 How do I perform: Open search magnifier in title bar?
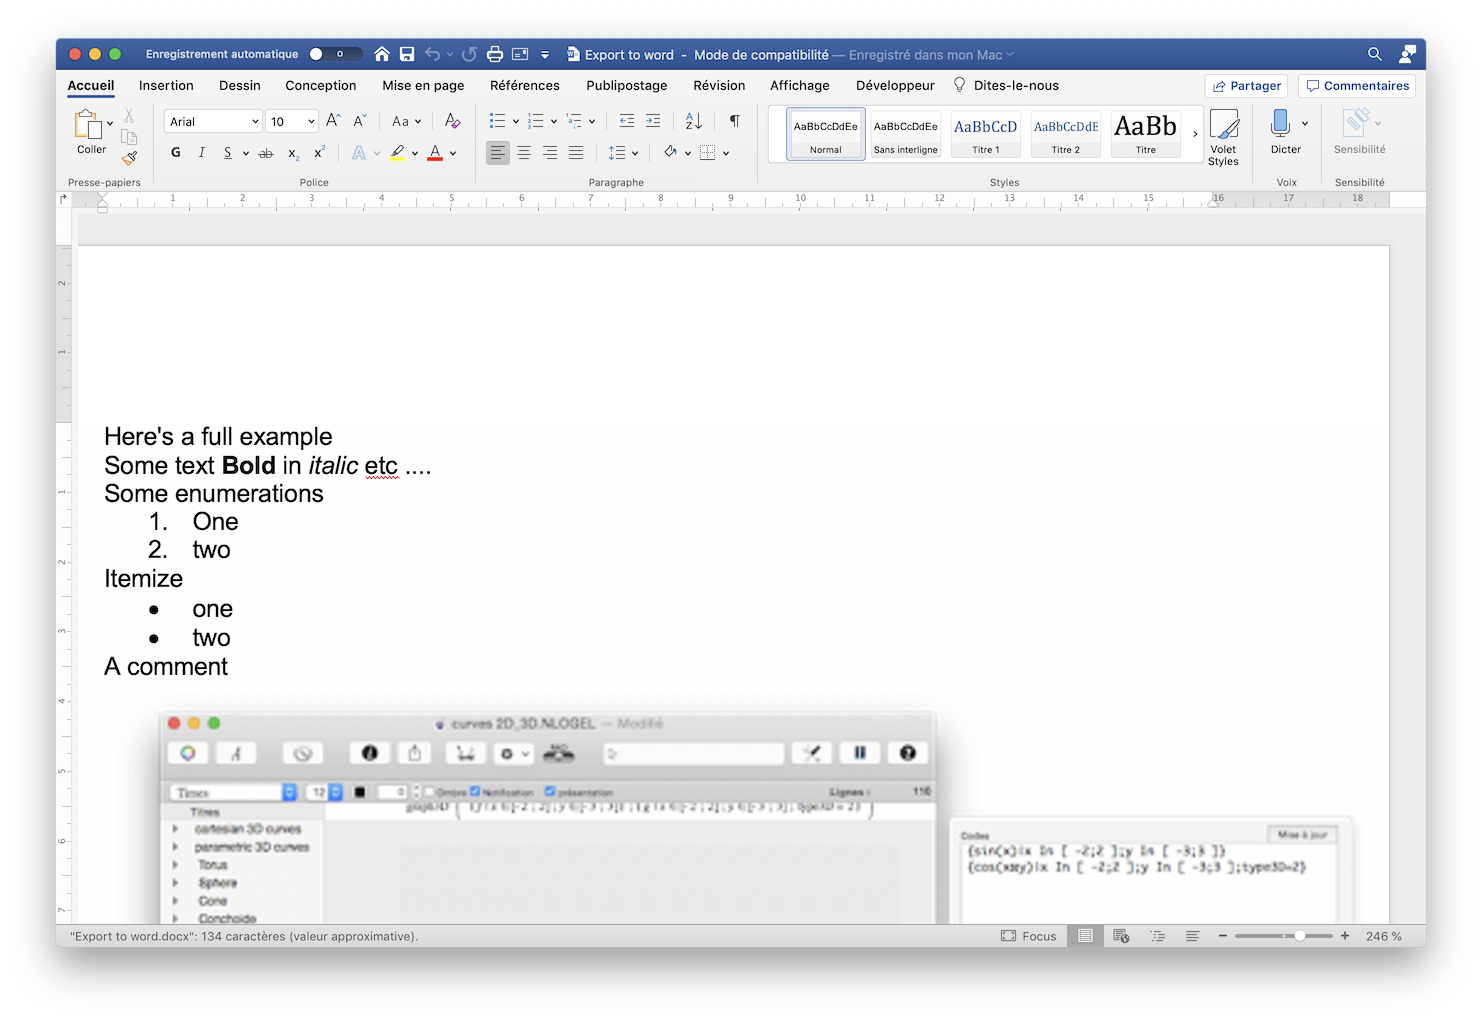1375,54
